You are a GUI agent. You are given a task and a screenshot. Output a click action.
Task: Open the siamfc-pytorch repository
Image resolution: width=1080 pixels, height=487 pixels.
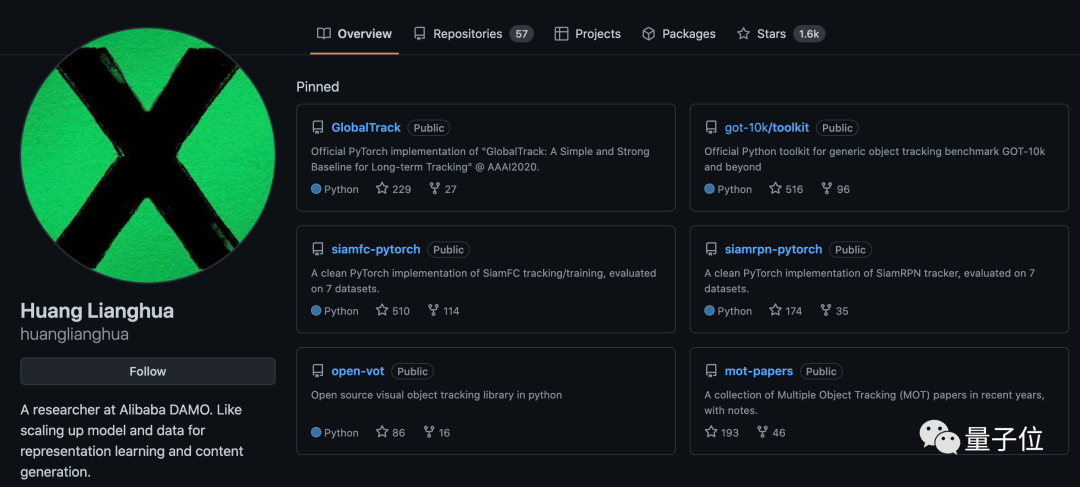tap(376, 249)
